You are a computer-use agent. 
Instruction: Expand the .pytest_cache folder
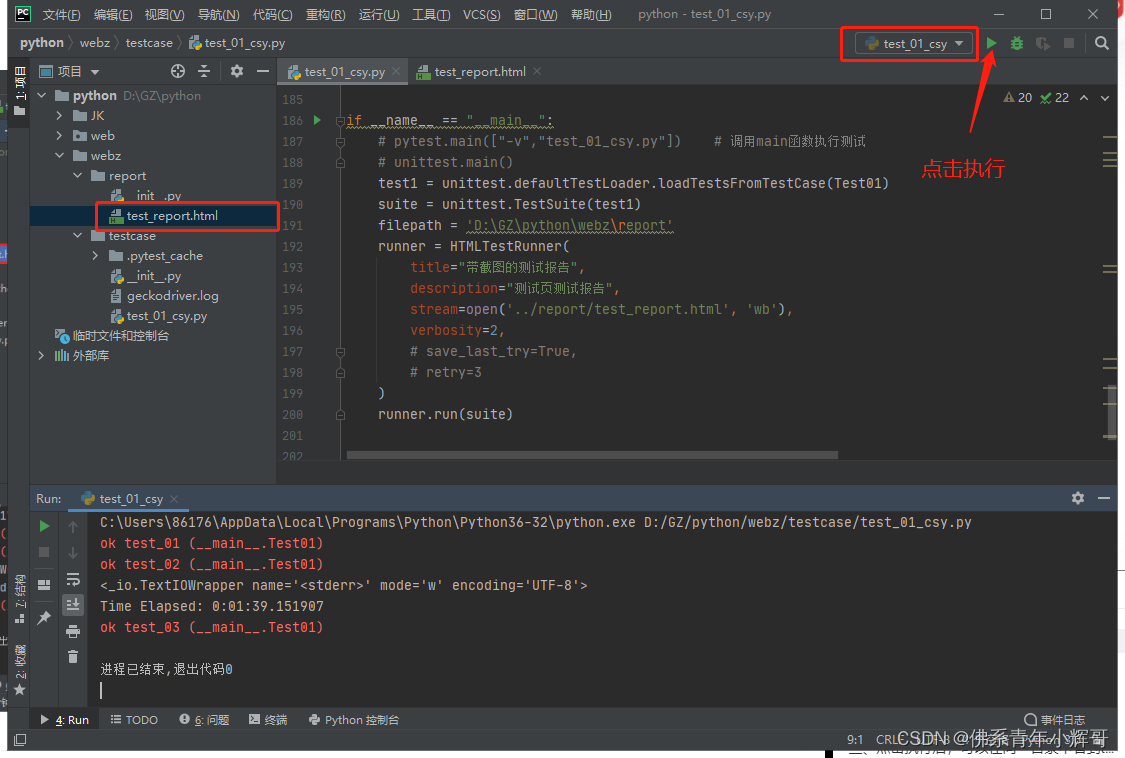coord(95,256)
